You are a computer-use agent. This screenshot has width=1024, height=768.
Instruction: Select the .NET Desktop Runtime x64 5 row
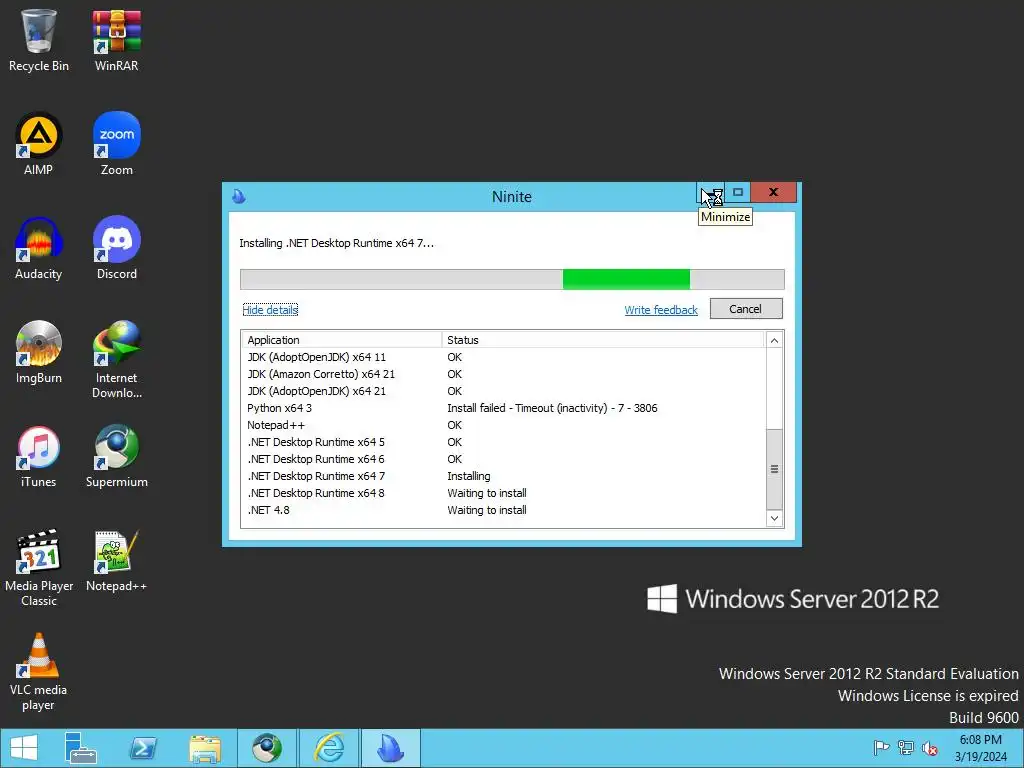[x=504, y=442]
